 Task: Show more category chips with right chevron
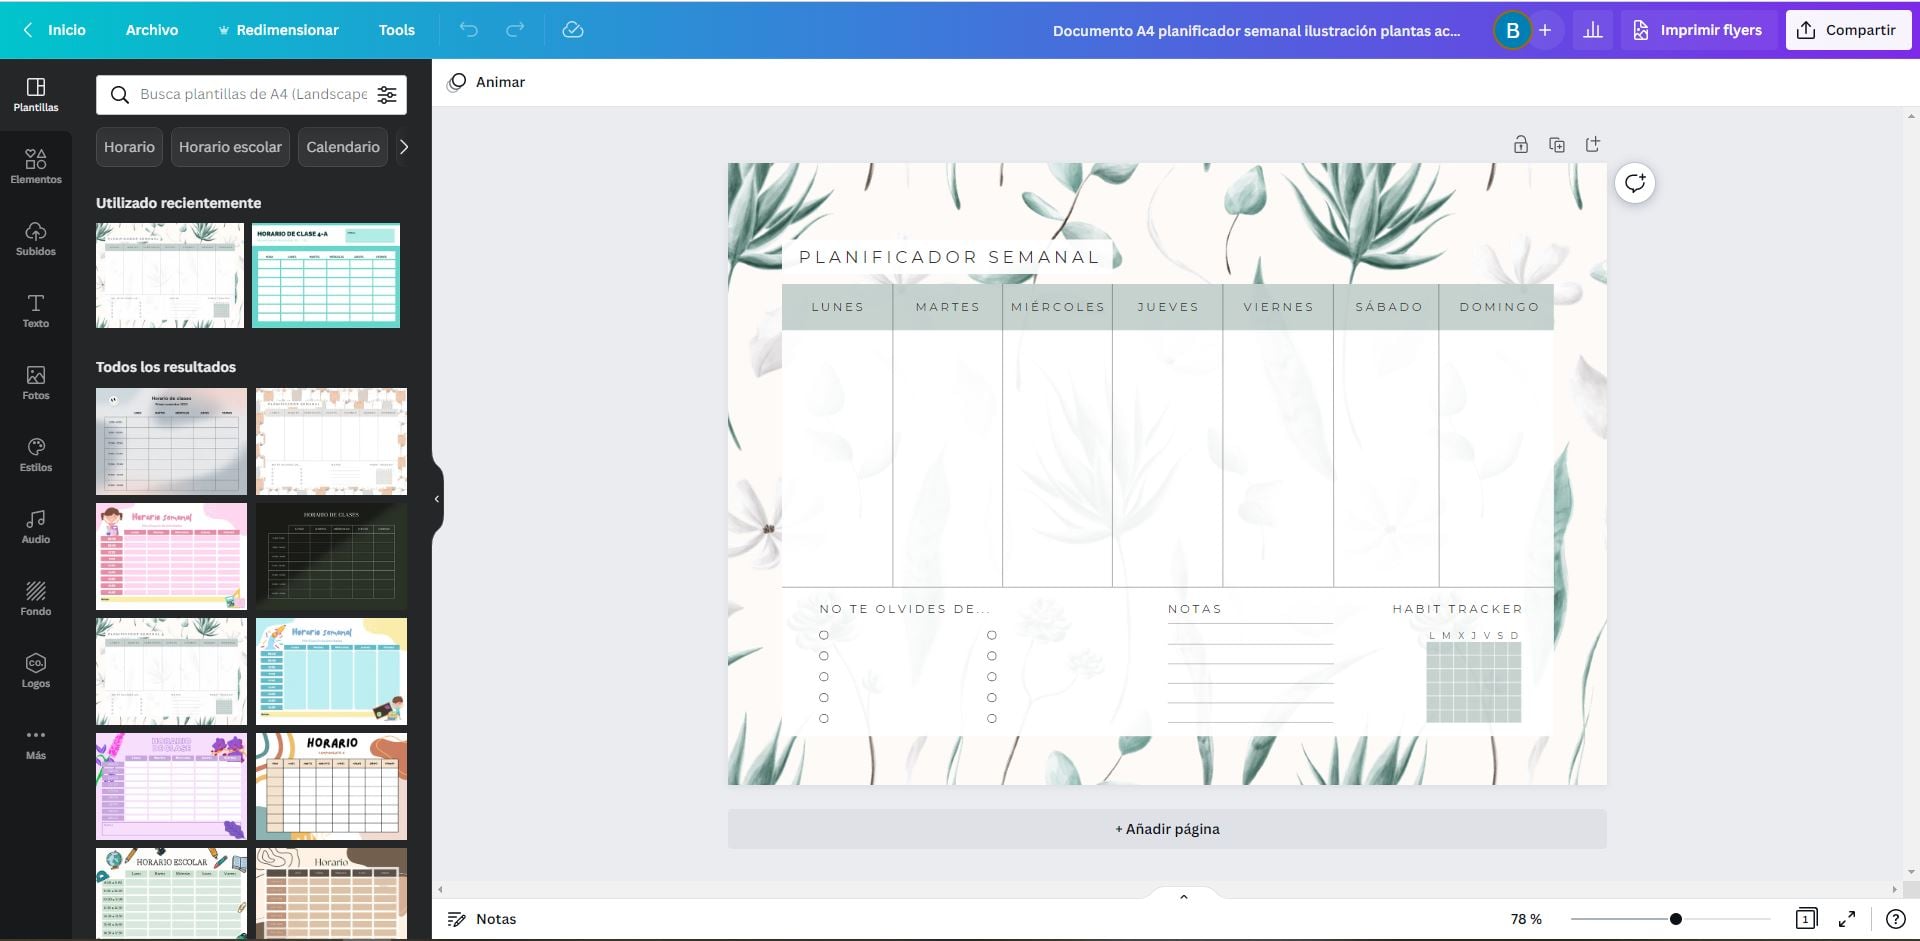pos(404,147)
